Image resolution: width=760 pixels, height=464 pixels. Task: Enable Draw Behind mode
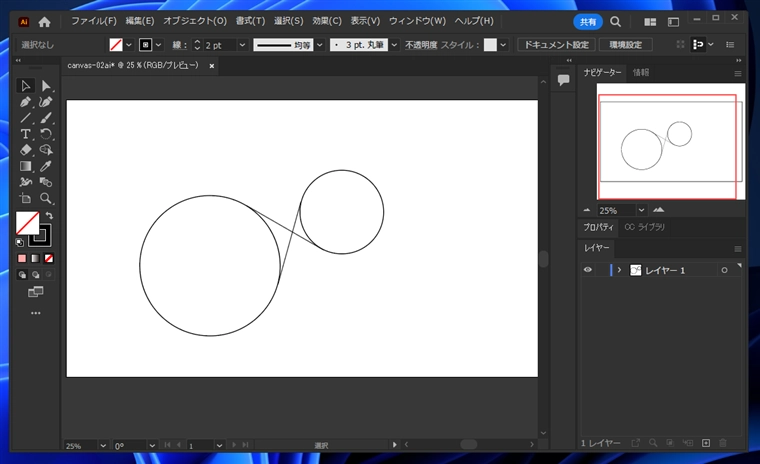[x=35, y=275]
